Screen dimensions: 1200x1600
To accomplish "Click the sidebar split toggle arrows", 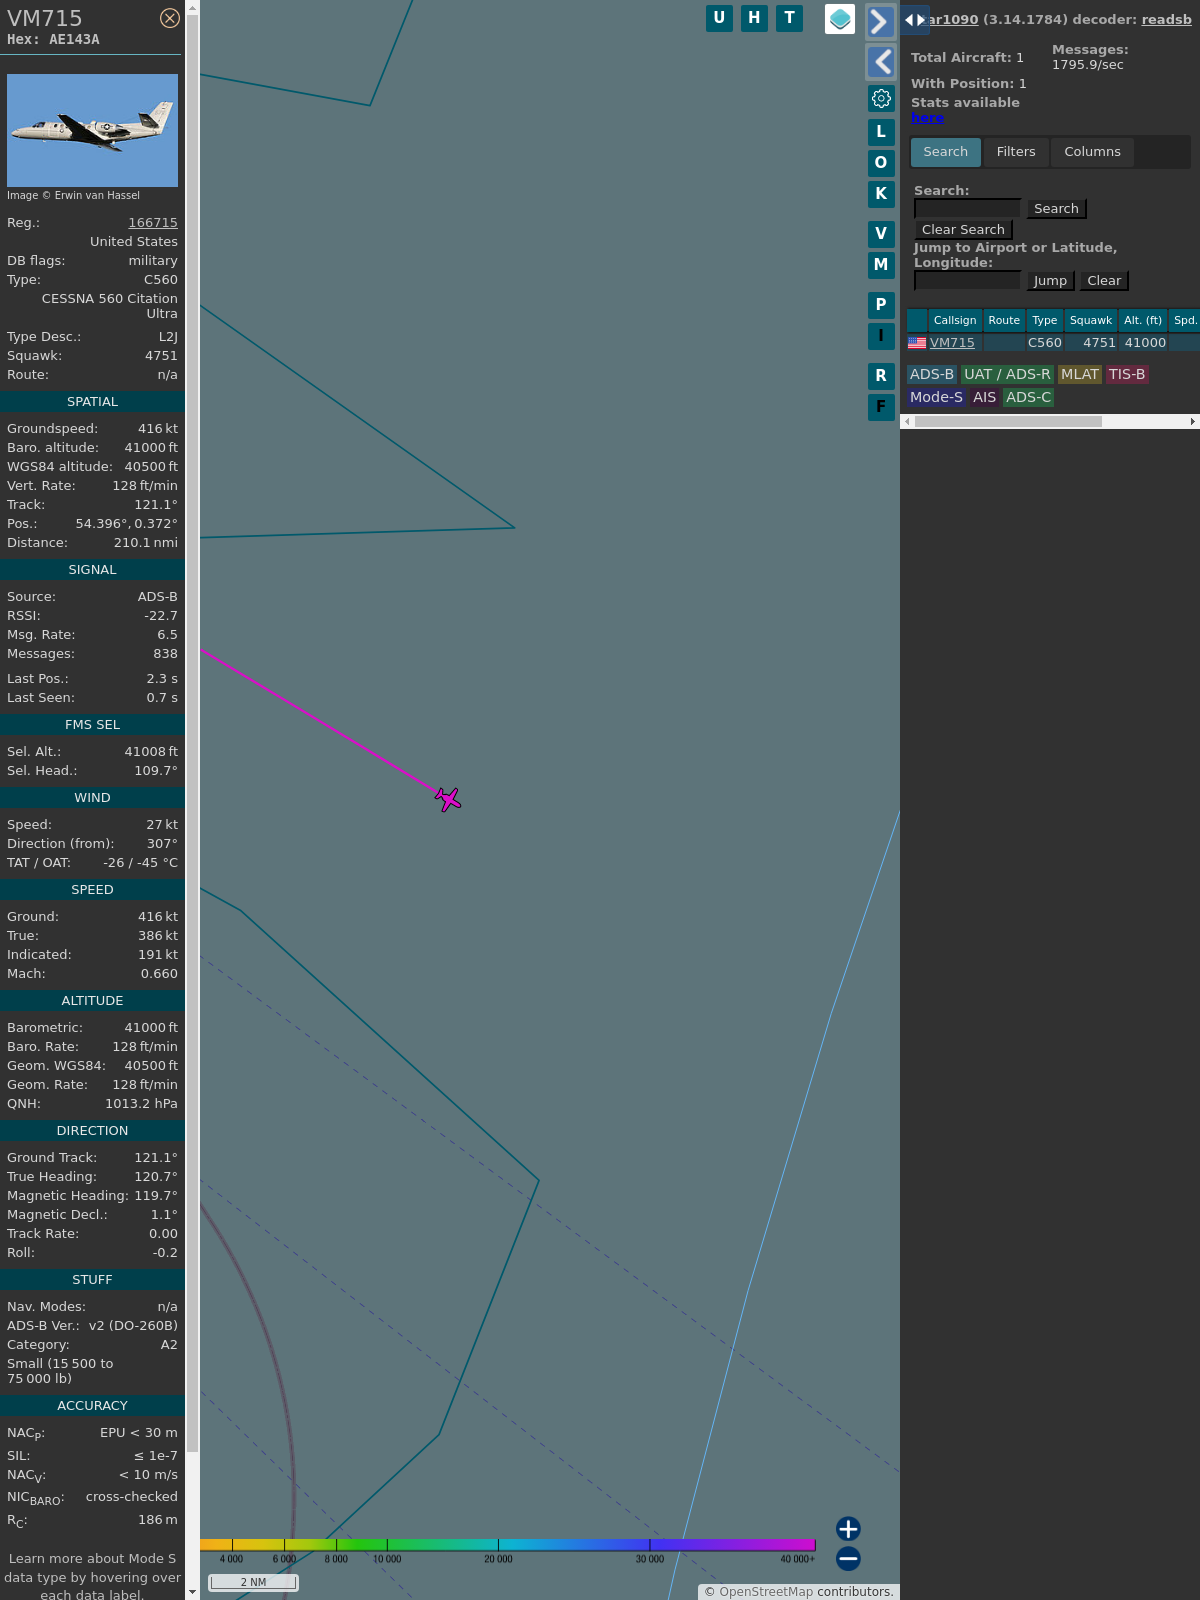I will pyautogui.click(x=914, y=20).
